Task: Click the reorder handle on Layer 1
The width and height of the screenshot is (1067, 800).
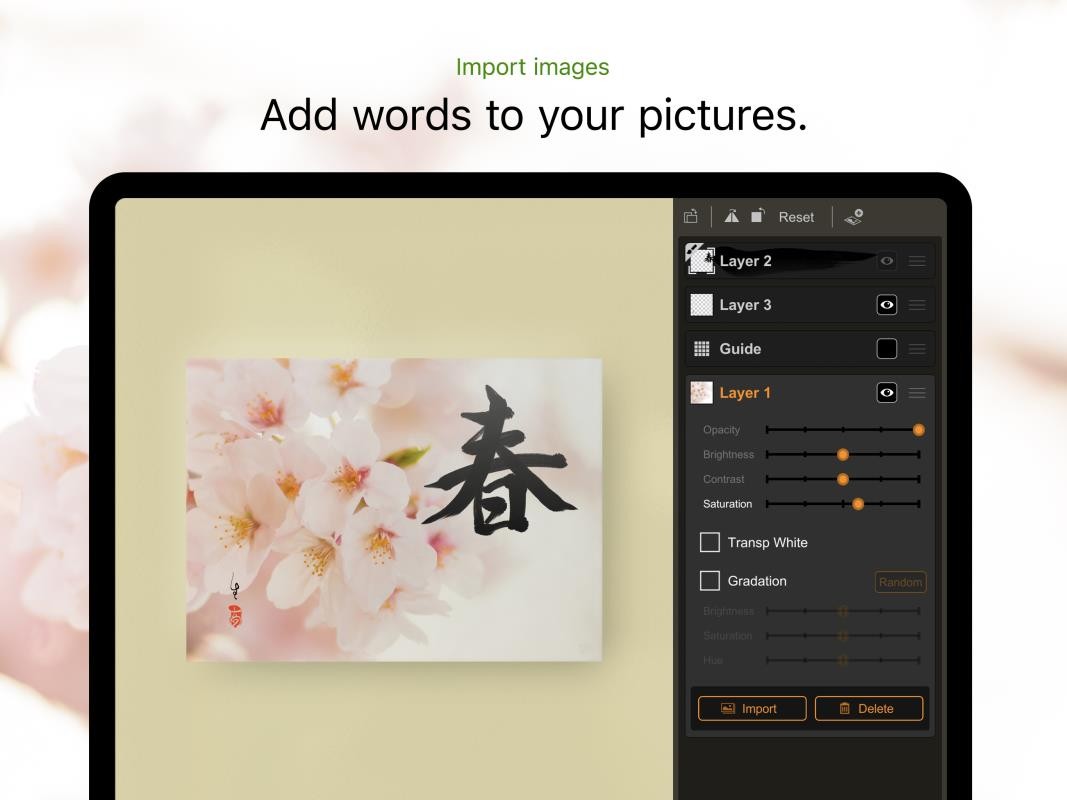Action: [x=917, y=392]
